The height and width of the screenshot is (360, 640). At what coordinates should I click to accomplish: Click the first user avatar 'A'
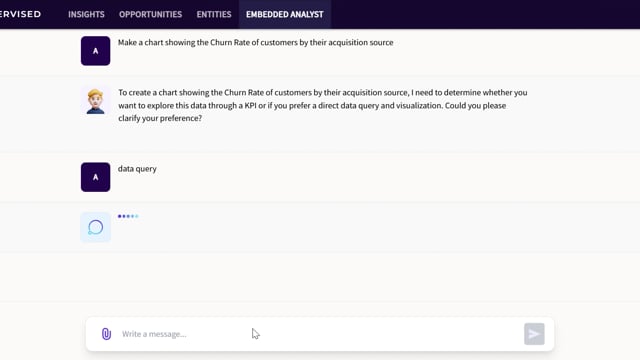(96, 51)
